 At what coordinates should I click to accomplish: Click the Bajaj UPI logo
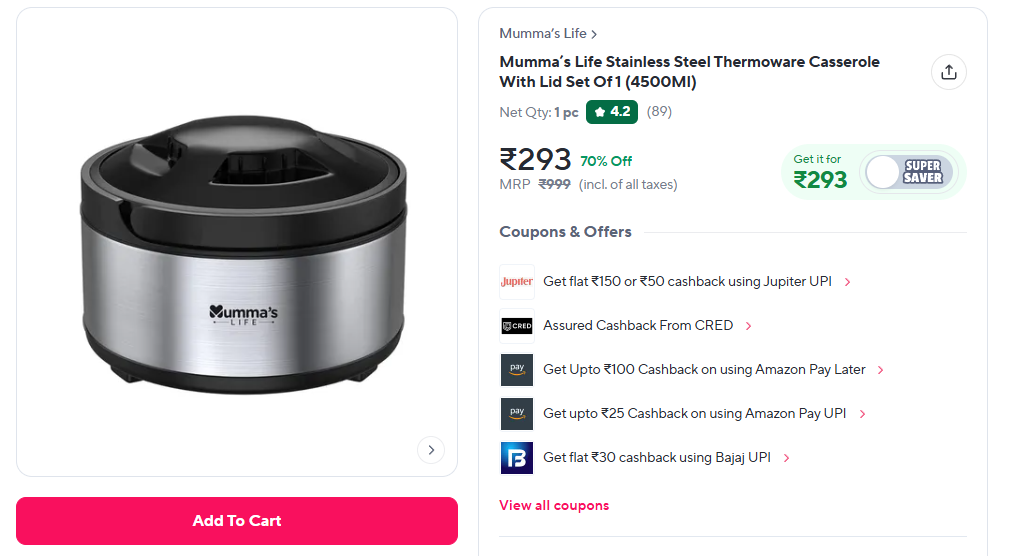tap(517, 458)
